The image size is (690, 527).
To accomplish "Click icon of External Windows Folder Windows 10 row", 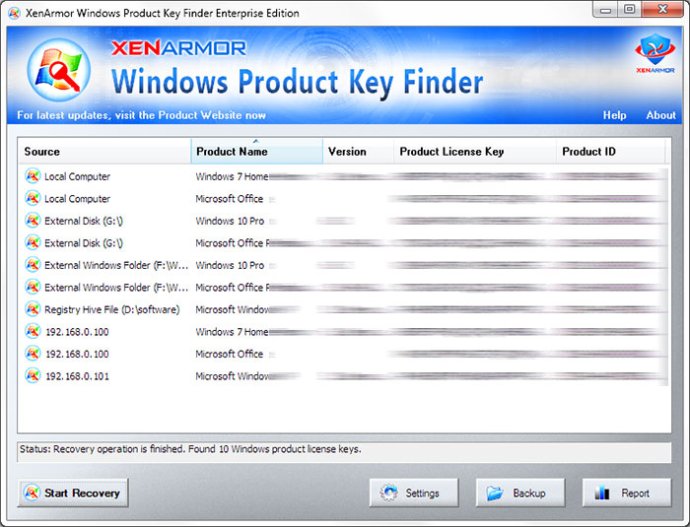I will (x=33, y=265).
